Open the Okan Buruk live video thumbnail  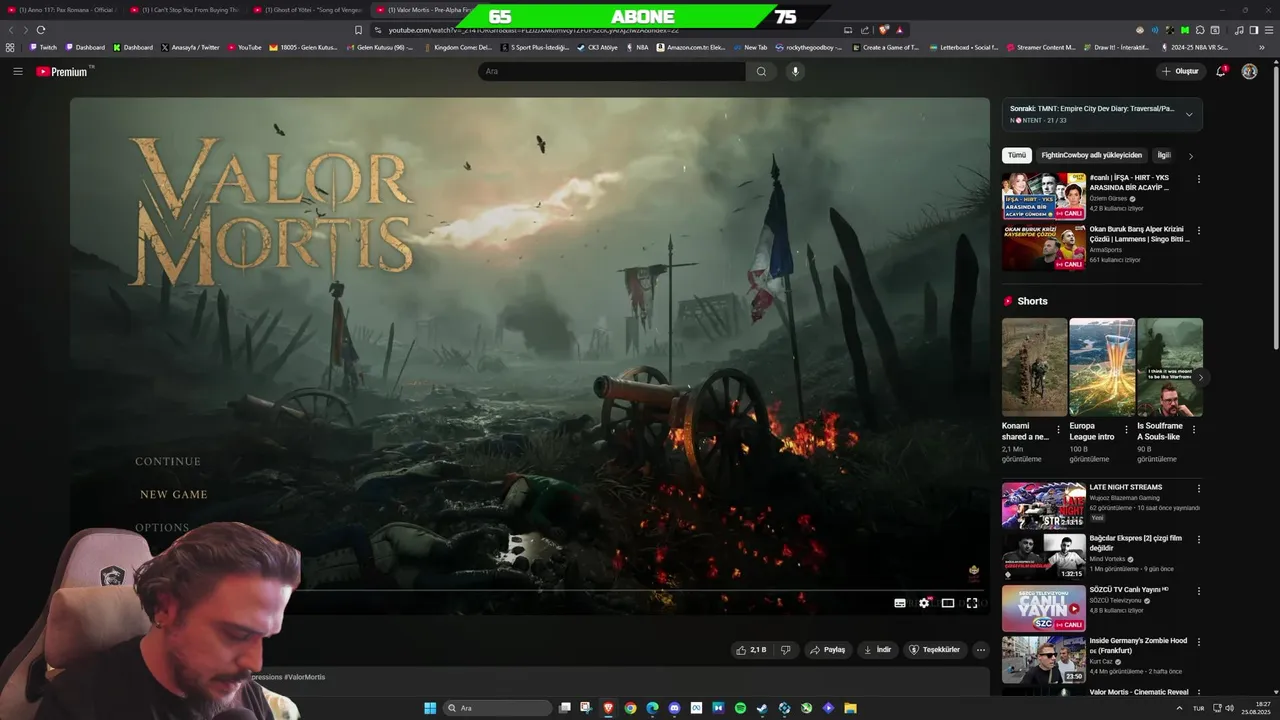coord(1044,247)
